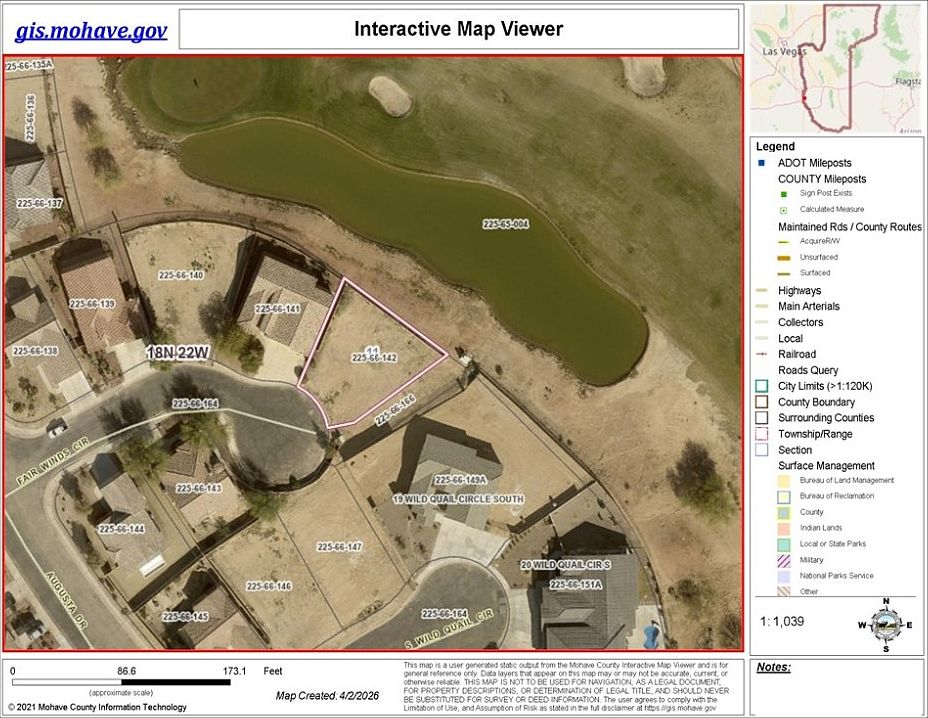This screenshot has height=718, width=928.
Task: Click the City Limits teal box symbol
Action: click(762, 386)
